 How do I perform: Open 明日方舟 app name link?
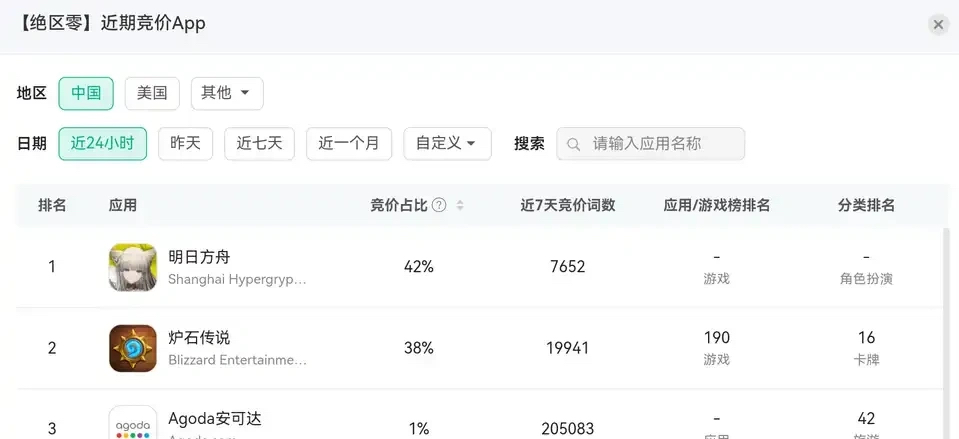point(199,257)
